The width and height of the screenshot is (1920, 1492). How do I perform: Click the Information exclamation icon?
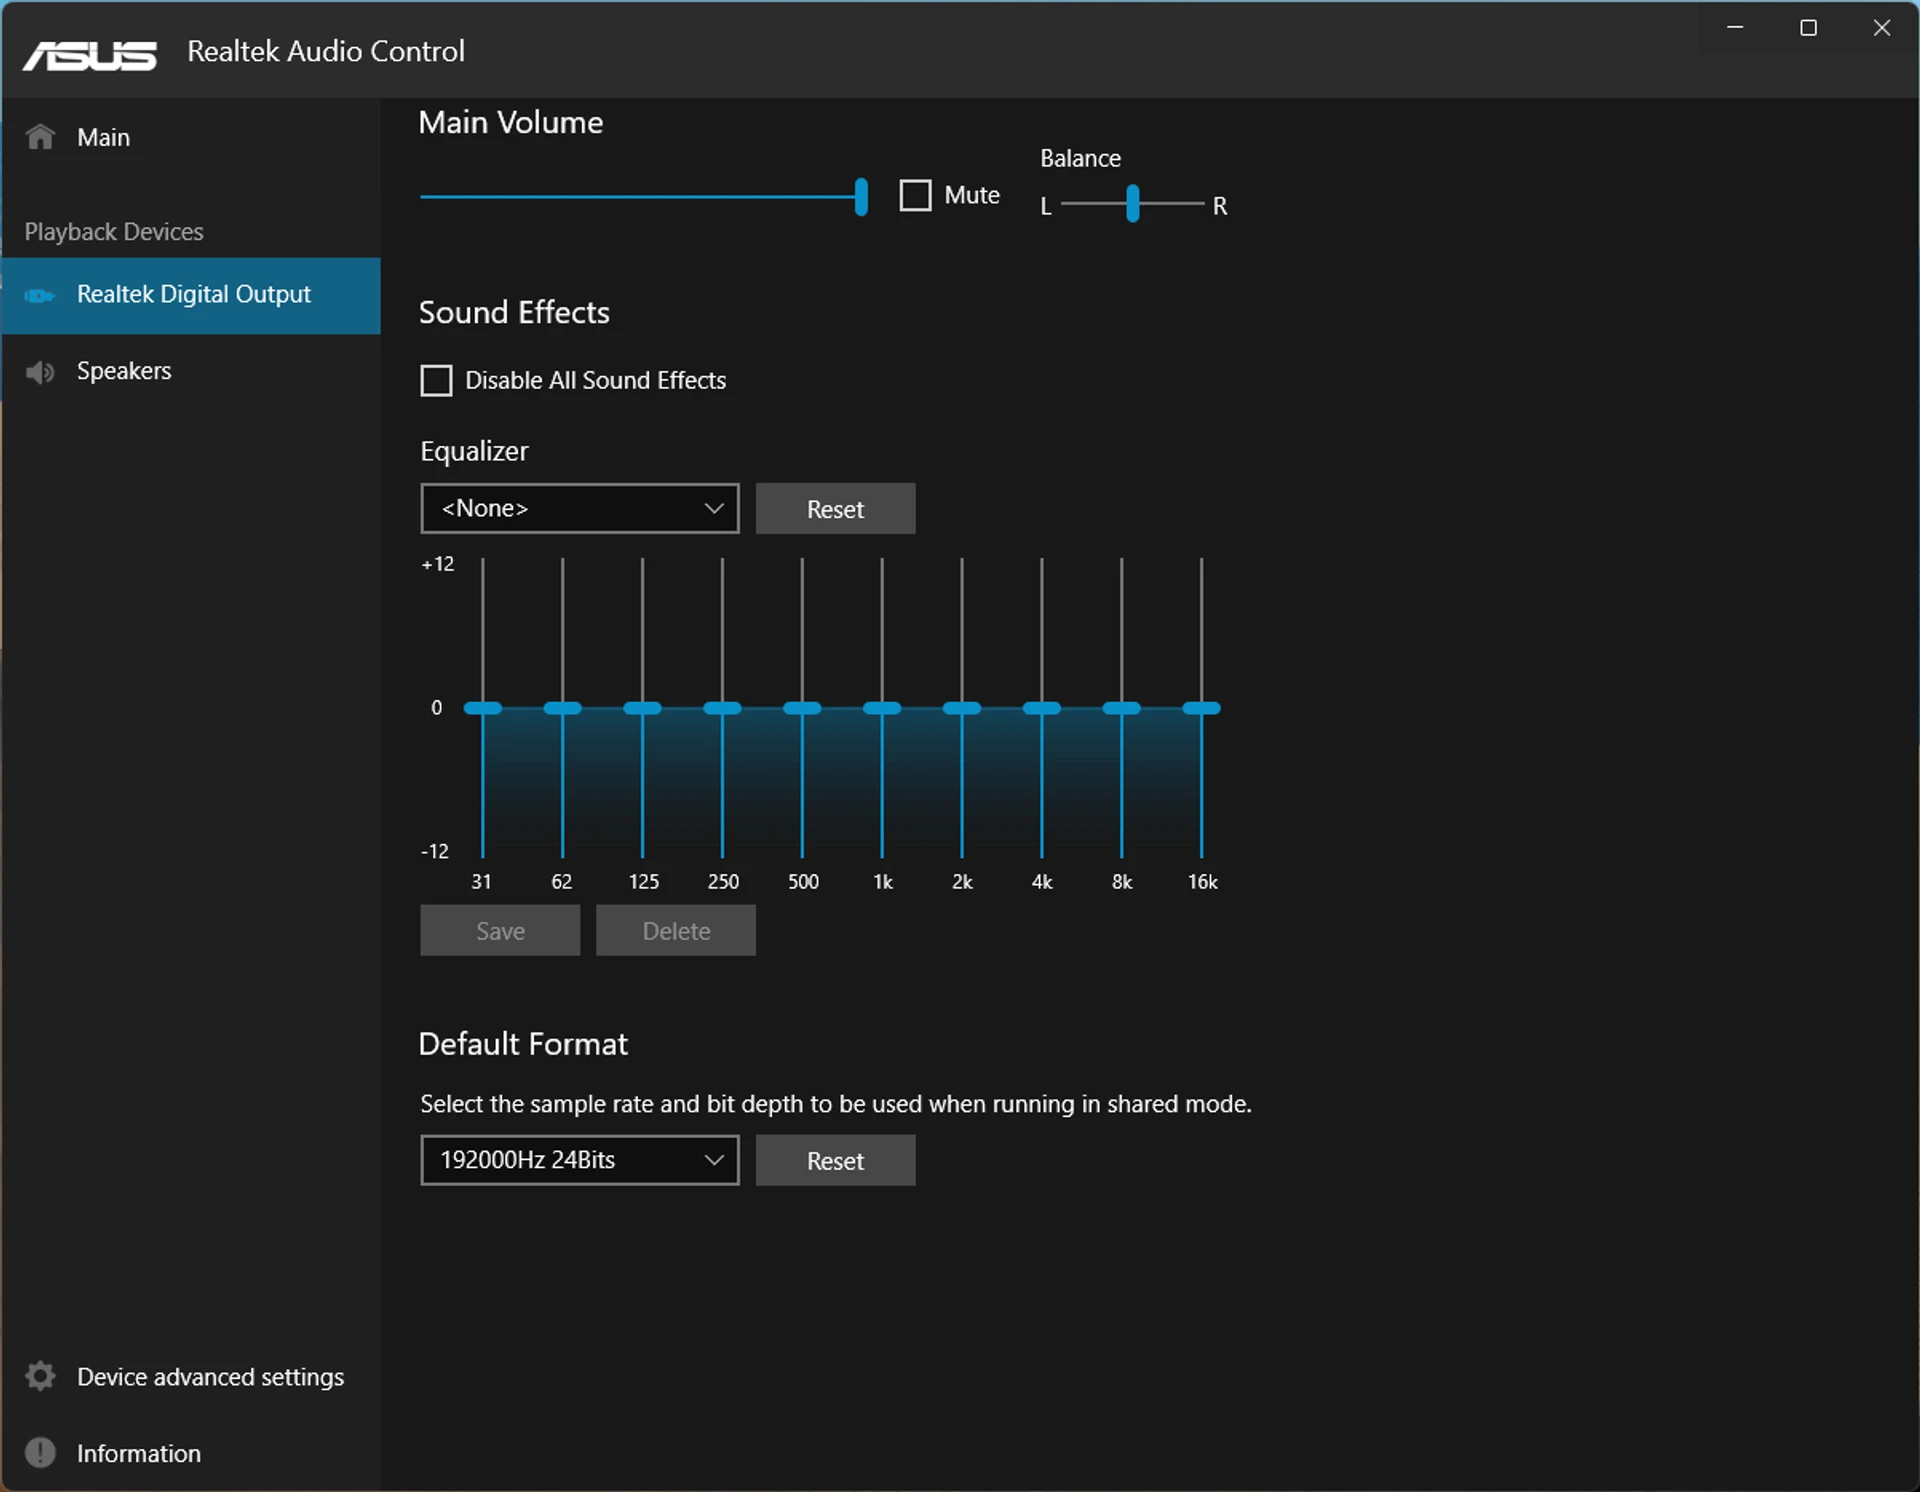[x=40, y=1453]
